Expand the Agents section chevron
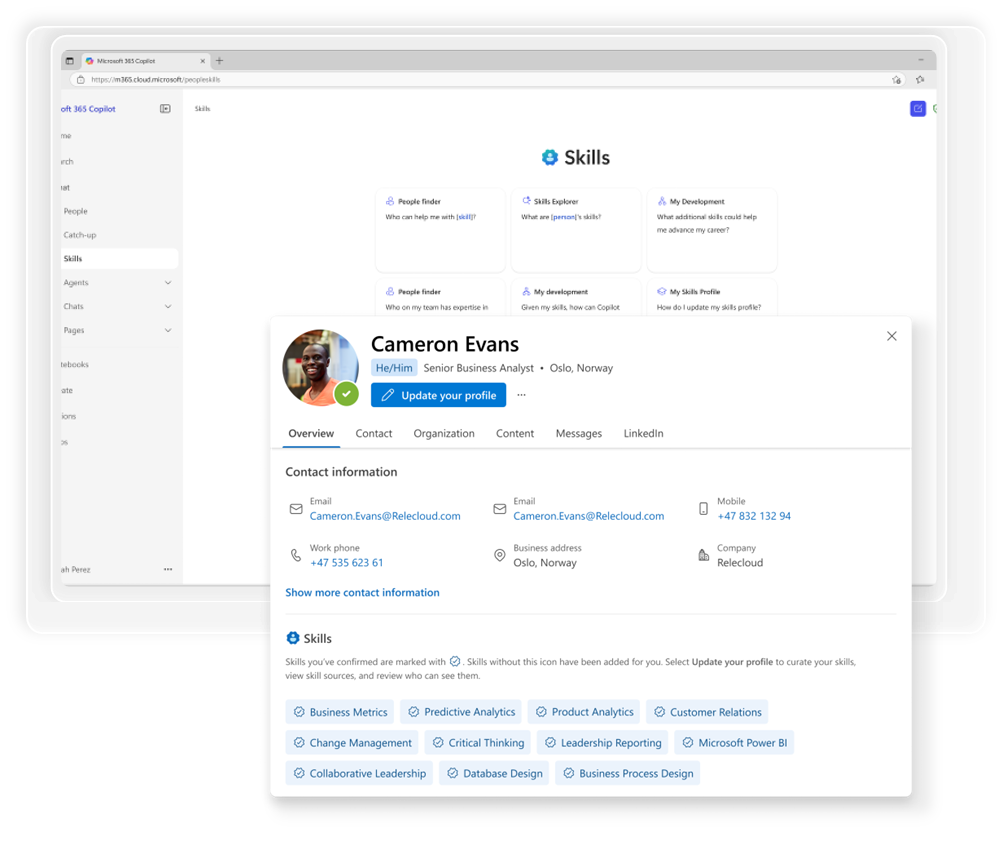The height and width of the screenshot is (854, 1006). coord(168,282)
